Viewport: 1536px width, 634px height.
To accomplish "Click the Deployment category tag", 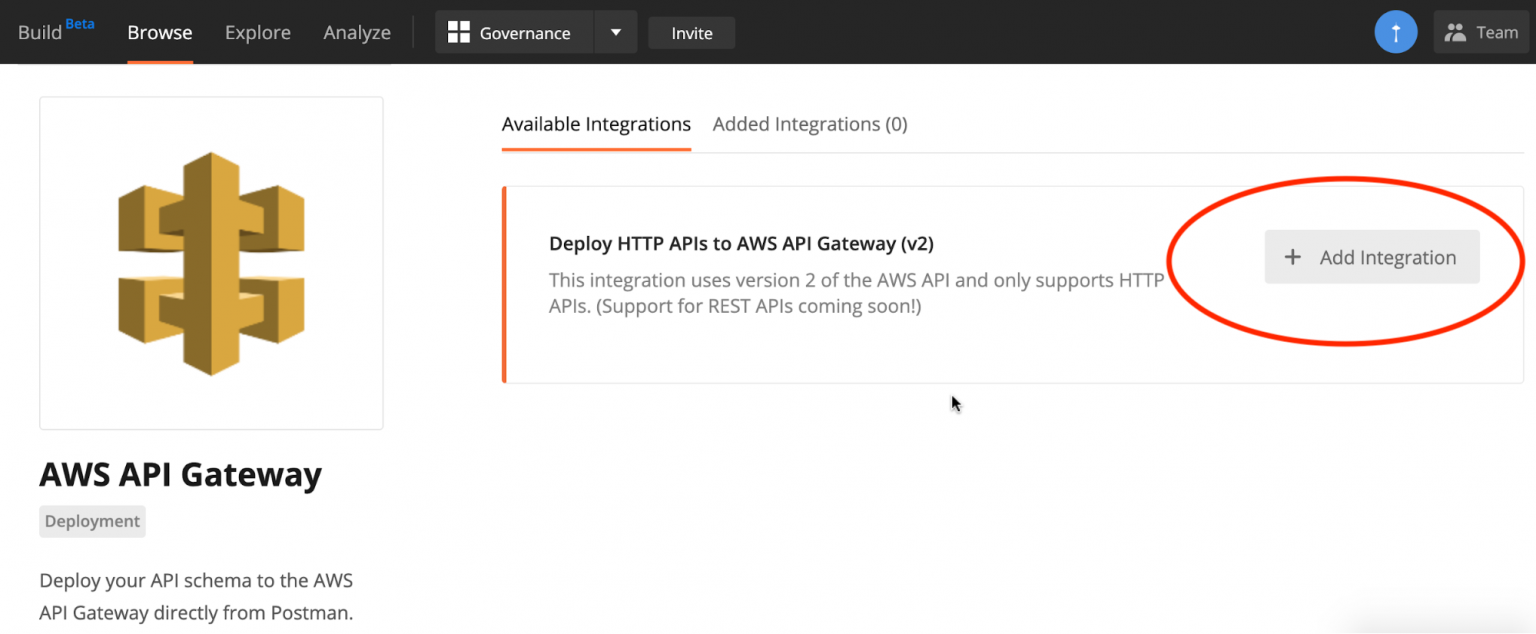I will [92, 521].
